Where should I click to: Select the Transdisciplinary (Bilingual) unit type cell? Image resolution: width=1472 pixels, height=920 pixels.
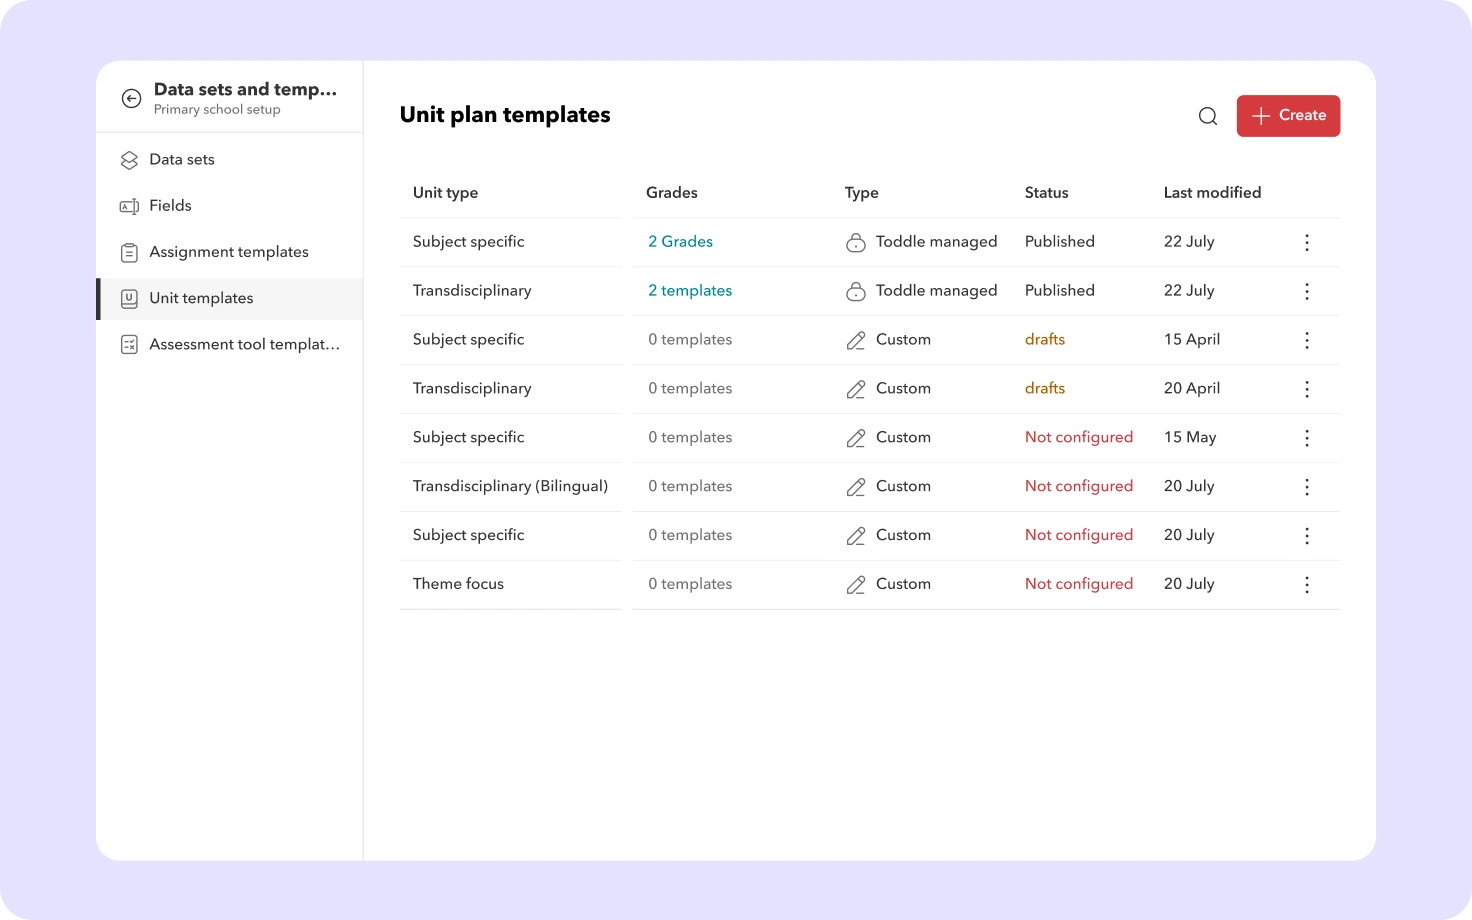(x=510, y=486)
